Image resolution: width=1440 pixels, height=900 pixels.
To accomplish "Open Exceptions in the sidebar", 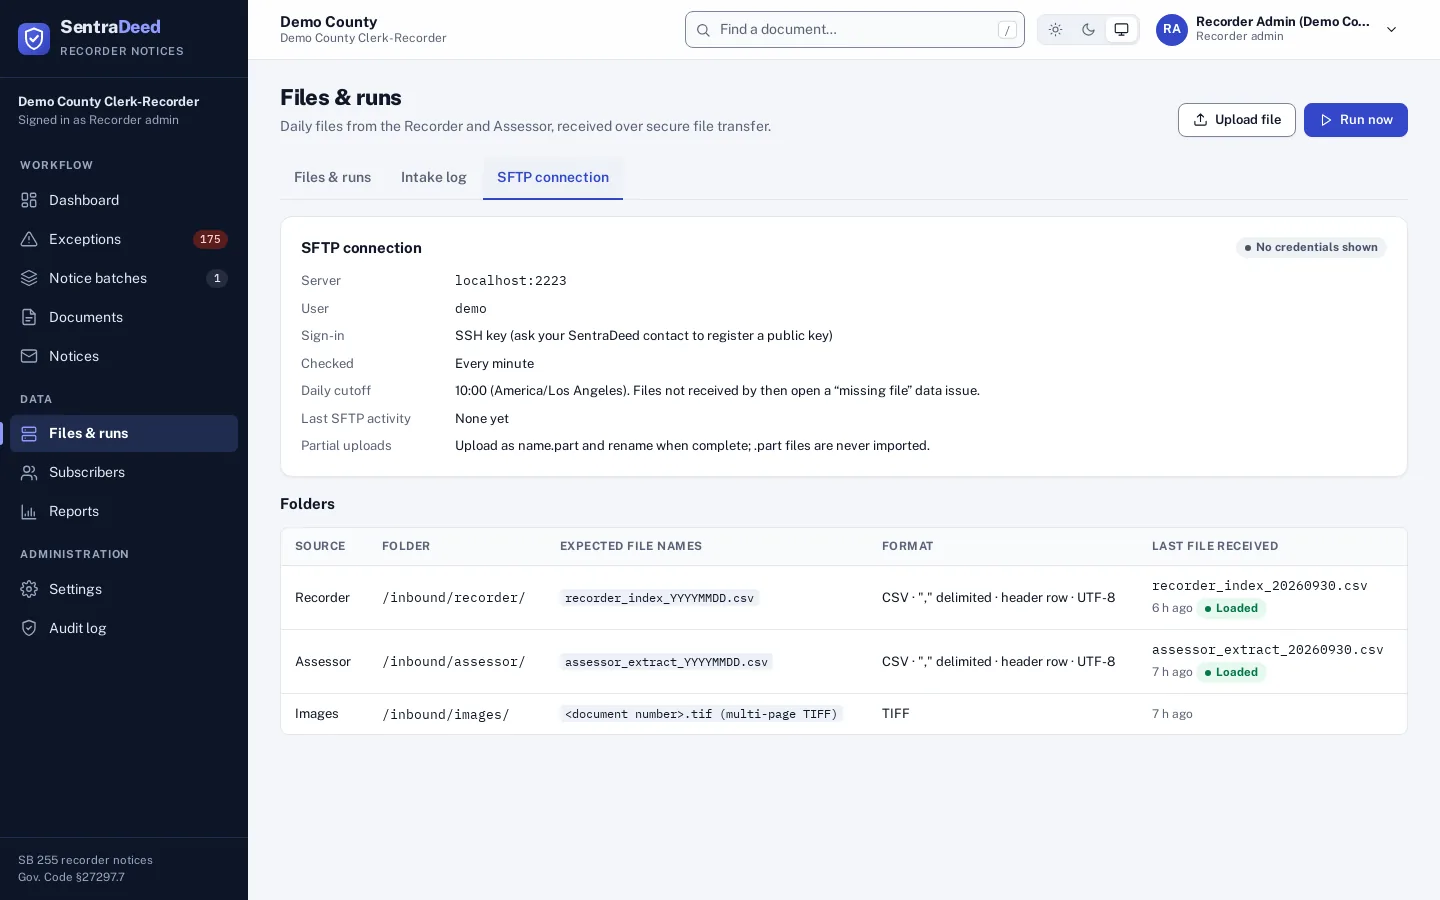I will pos(124,239).
